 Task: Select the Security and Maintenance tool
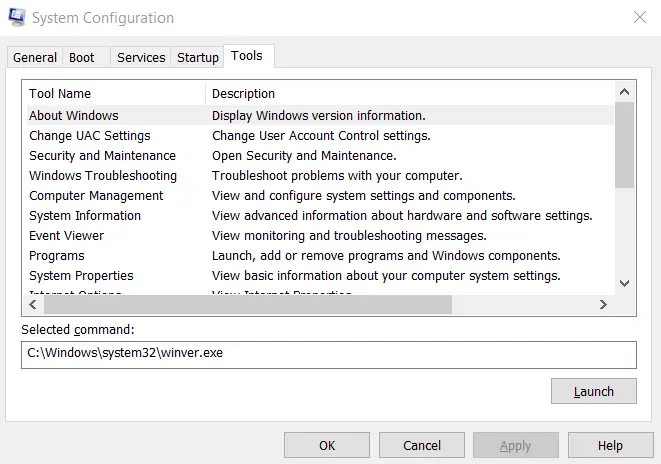[102, 156]
